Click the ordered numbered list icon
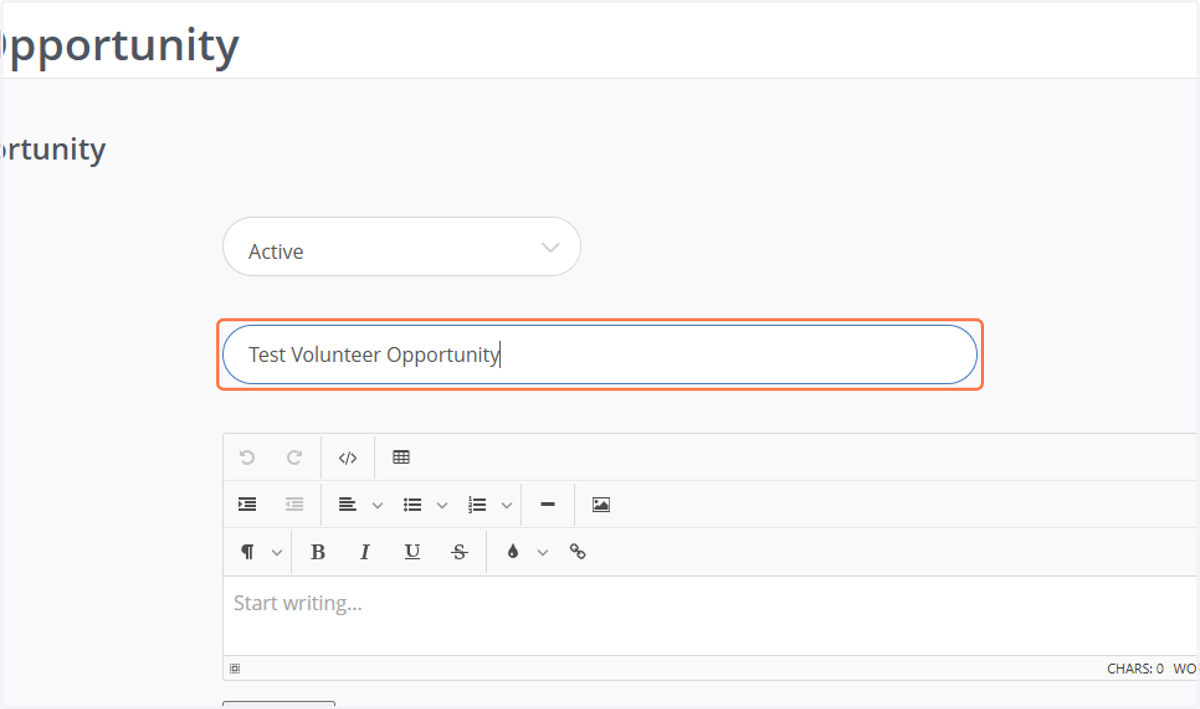Screen dimensions: 1200x709 tap(477, 505)
